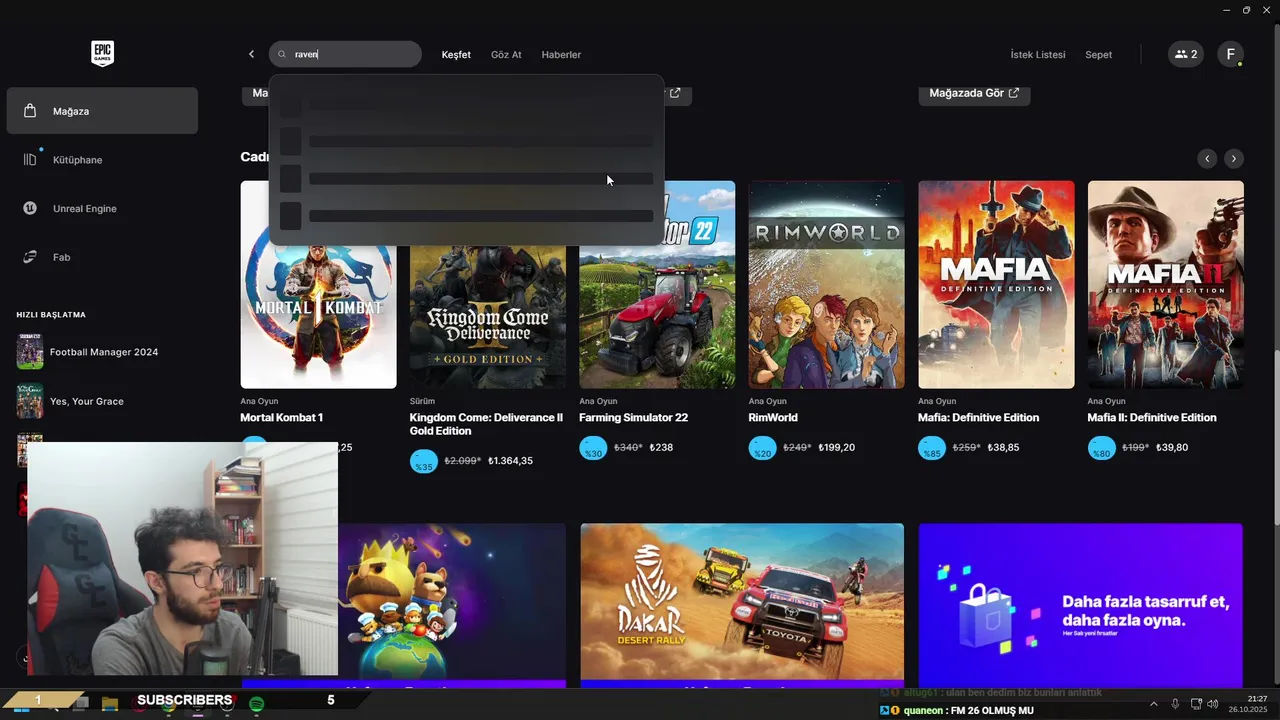
Task: Click external link icon on Mağazada Gör
Action: [x=1014, y=93]
